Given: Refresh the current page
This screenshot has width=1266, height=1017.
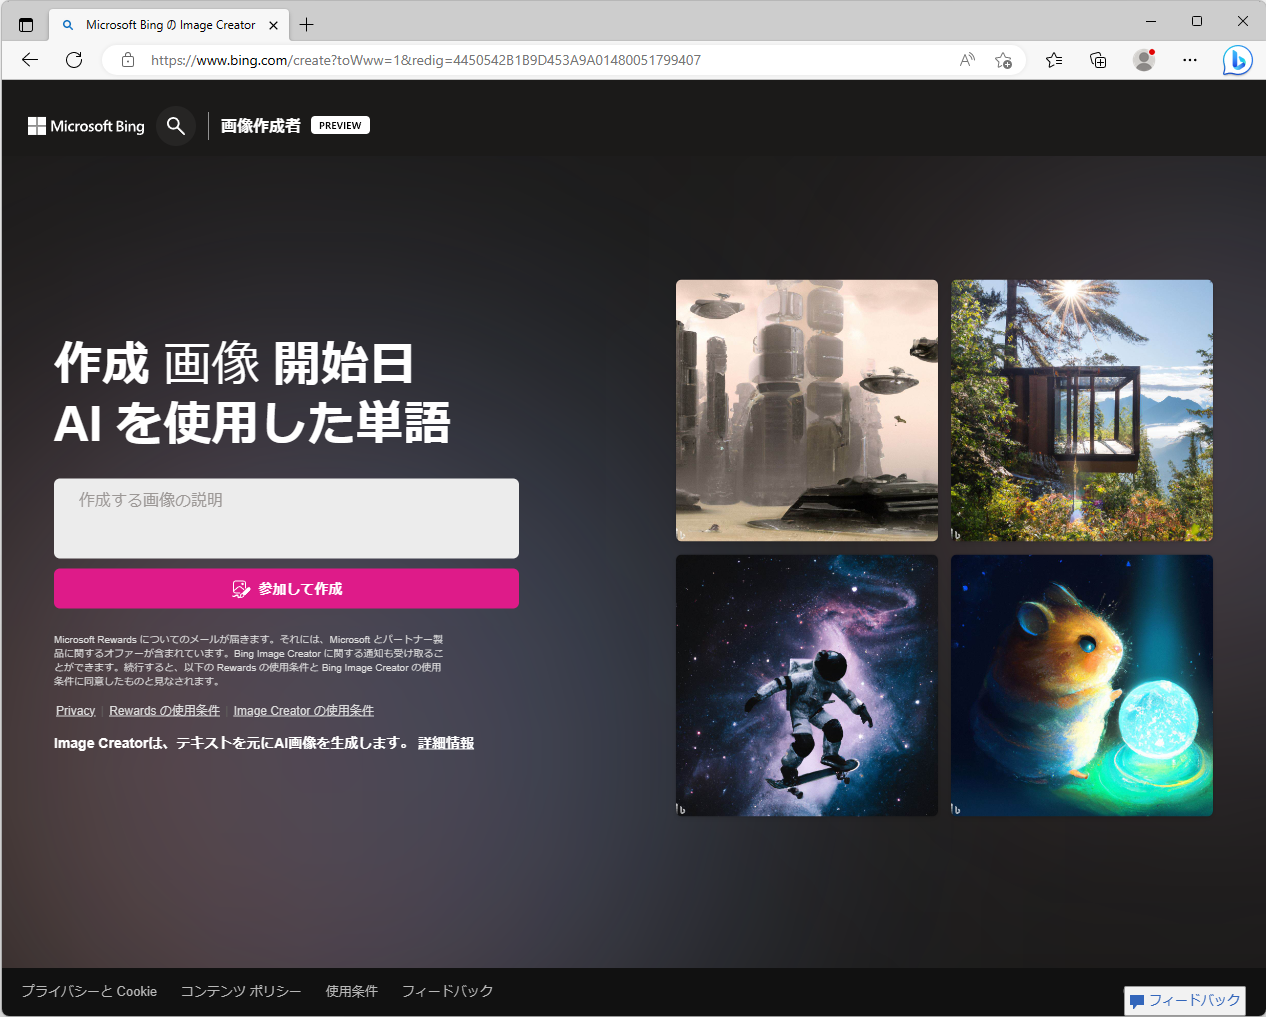Looking at the screenshot, I should [x=73, y=60].
